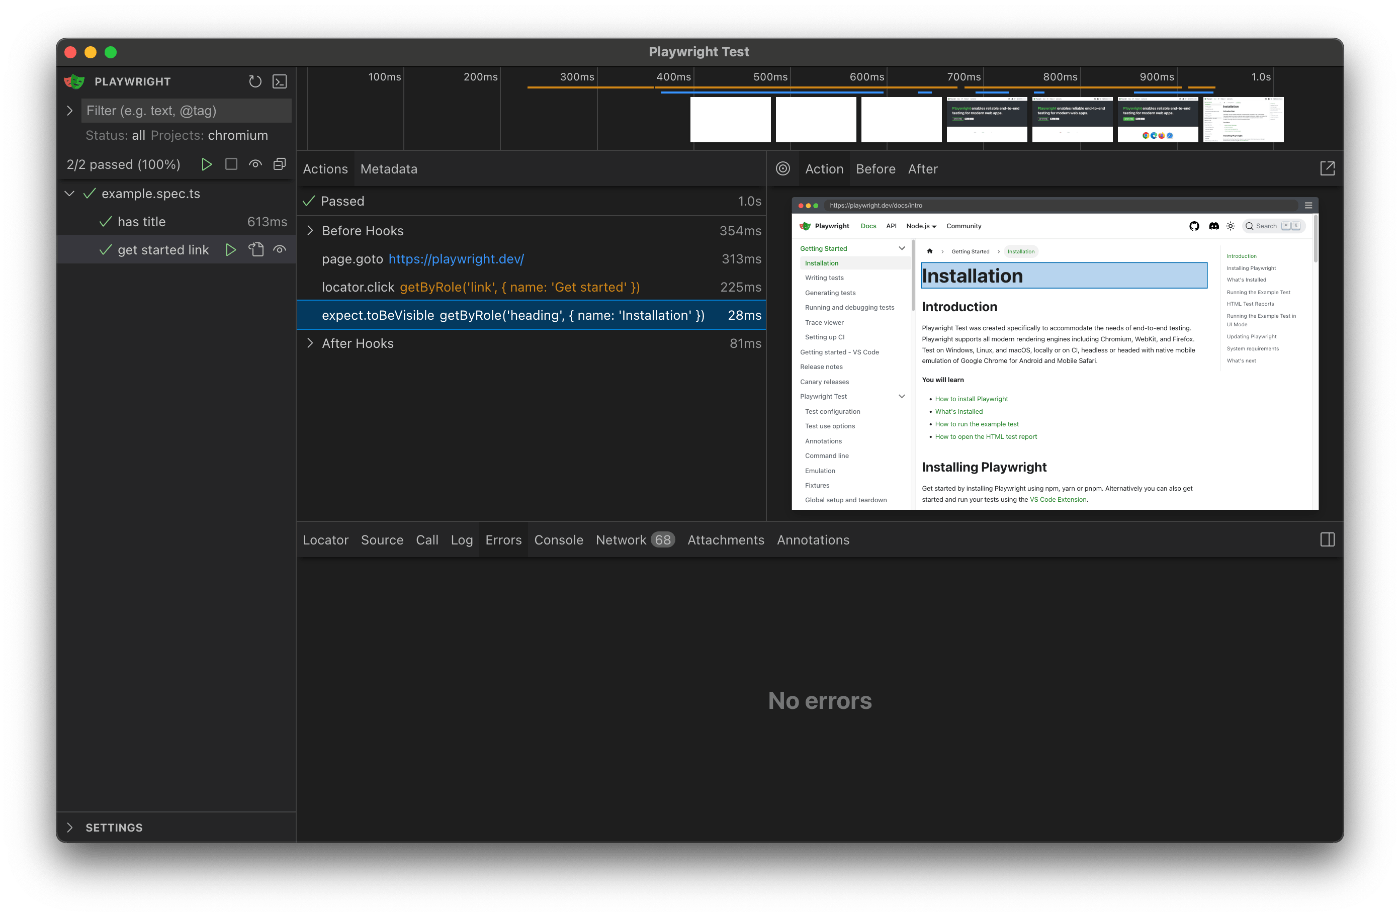Screen dimensions: 1400x917
Task: Run the 'get started link' test
Action: click(231, 250)
